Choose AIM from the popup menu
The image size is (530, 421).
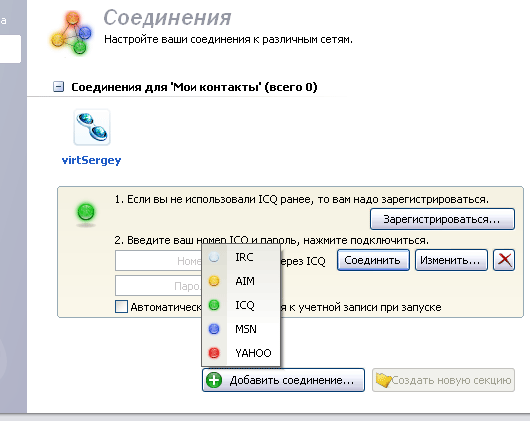coord(241,281)
